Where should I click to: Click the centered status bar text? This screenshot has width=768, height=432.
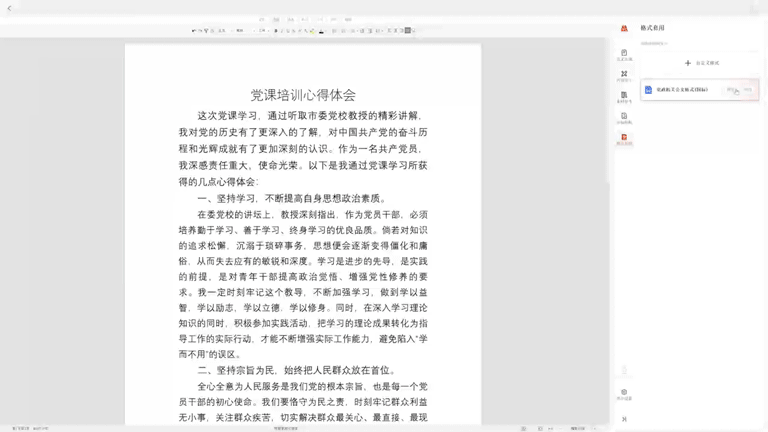[x=286, y=428]
